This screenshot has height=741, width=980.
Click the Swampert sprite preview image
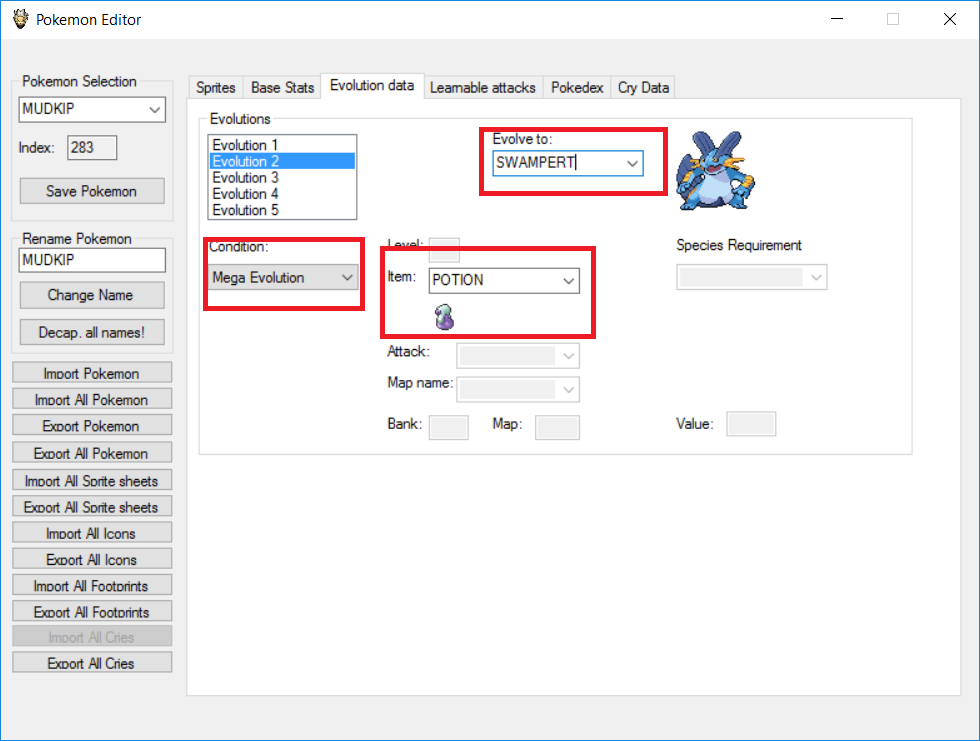716,171
